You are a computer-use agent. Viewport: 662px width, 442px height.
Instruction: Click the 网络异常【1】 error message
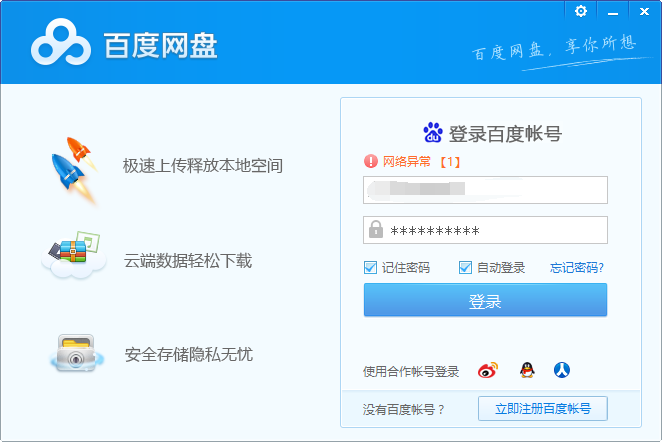click(421, 162)
